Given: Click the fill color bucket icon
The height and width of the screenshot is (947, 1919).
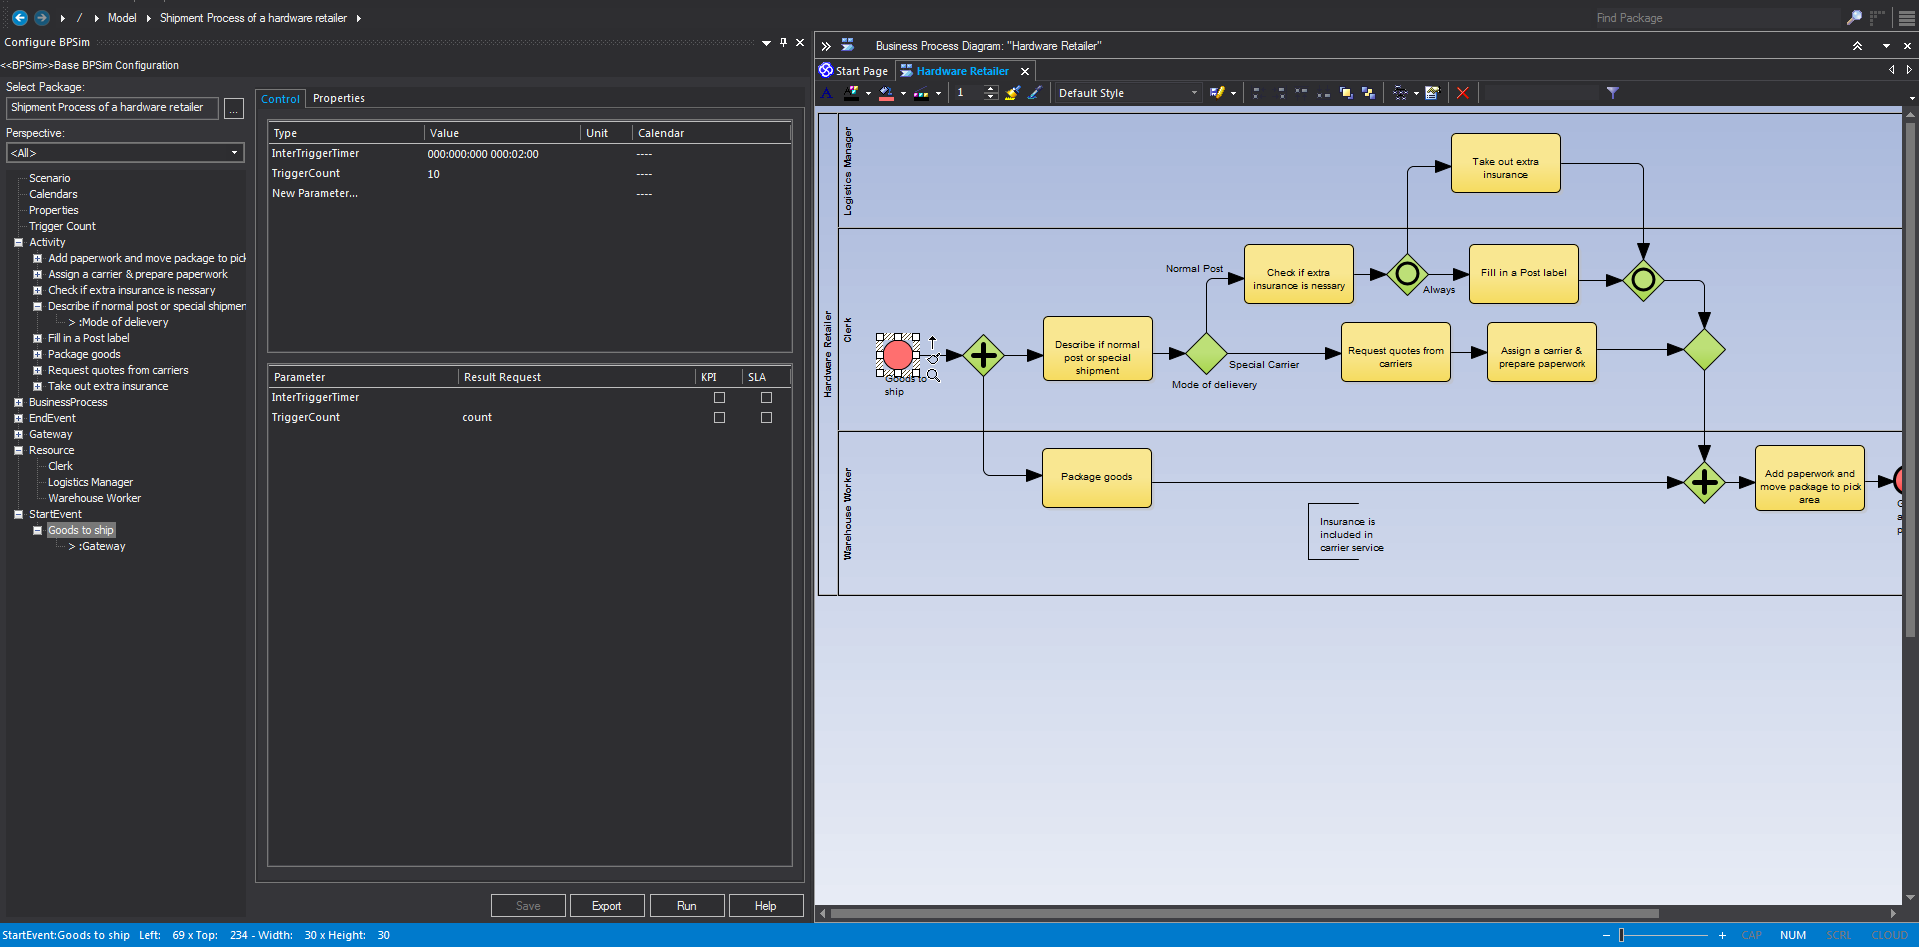Looking at the screenshot, I should (886, 93).
